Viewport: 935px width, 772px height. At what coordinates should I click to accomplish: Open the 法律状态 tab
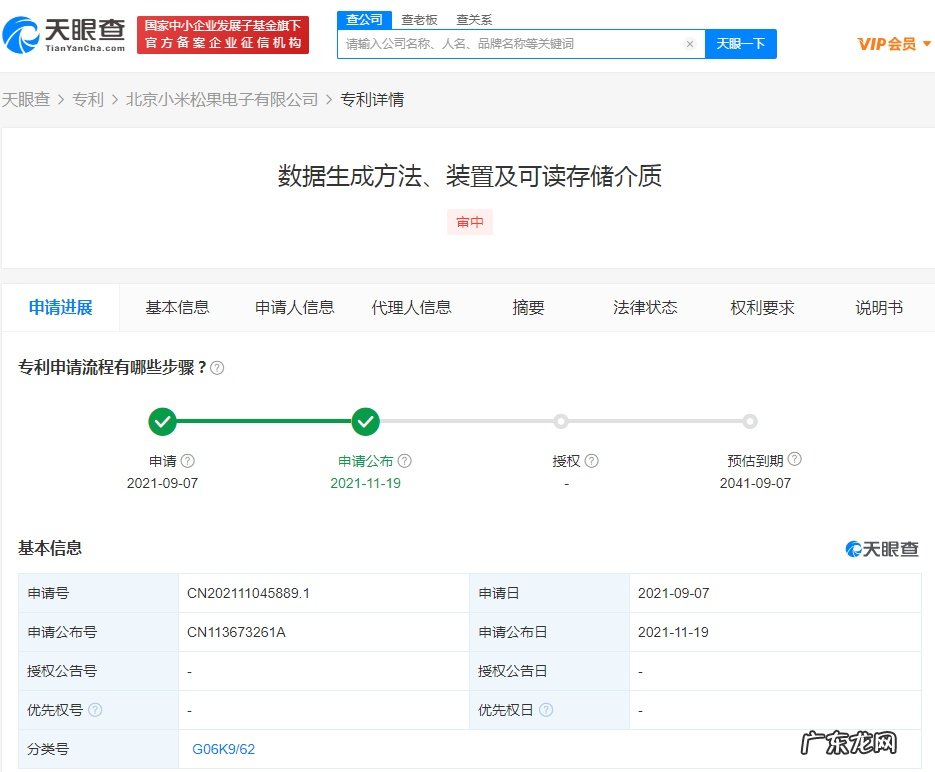pyautogui.click(x=645, y=307)
